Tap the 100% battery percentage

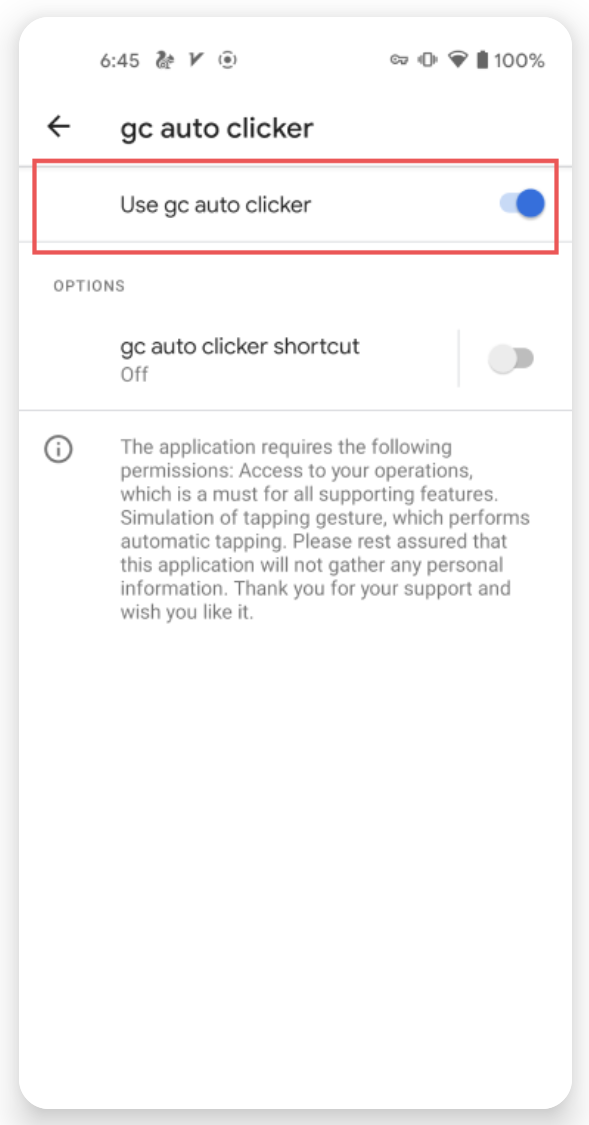[519, 61]
